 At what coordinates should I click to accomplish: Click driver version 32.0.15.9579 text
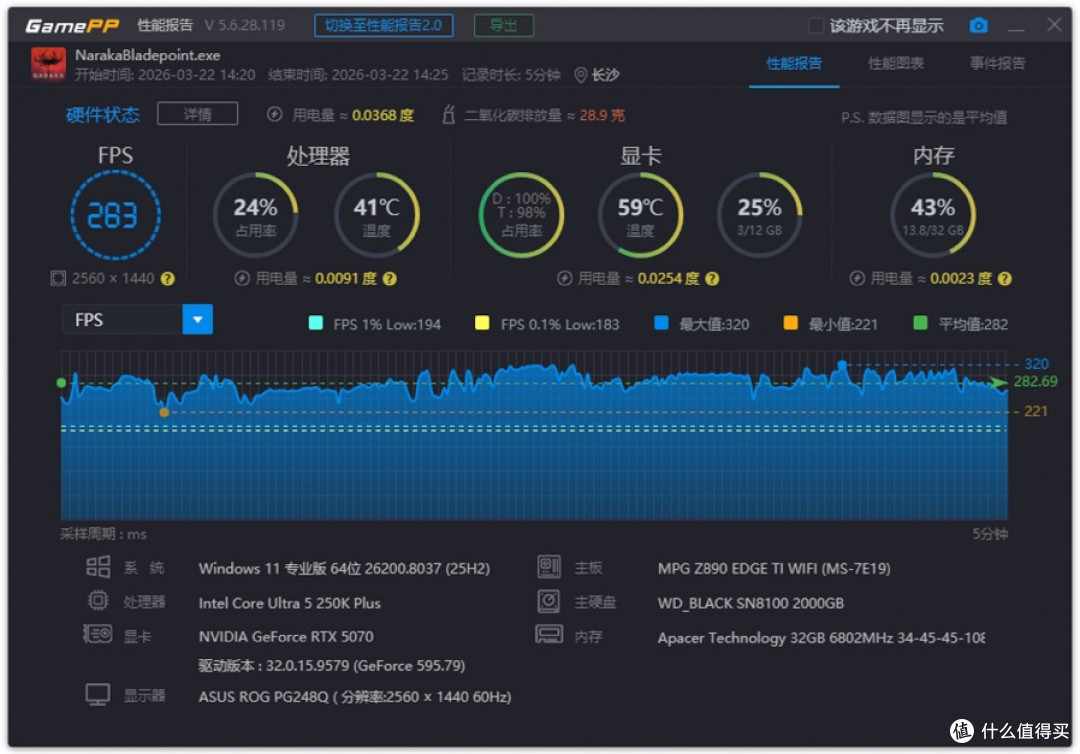pos(331,666)
